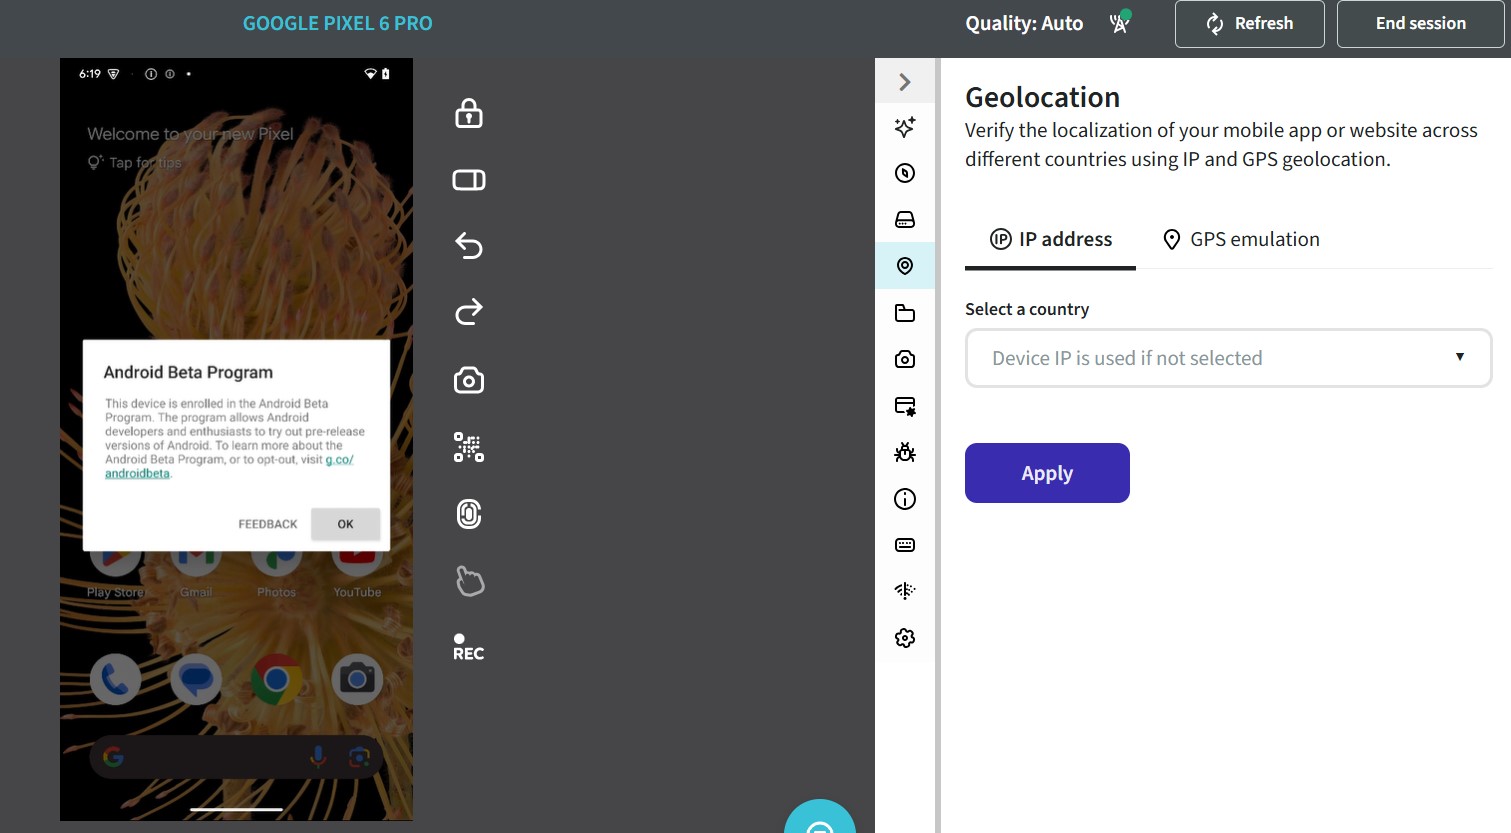This screenshot has height=833, width=1511.
Task: Start a recording with the REC button
Action: pos(468,647)
